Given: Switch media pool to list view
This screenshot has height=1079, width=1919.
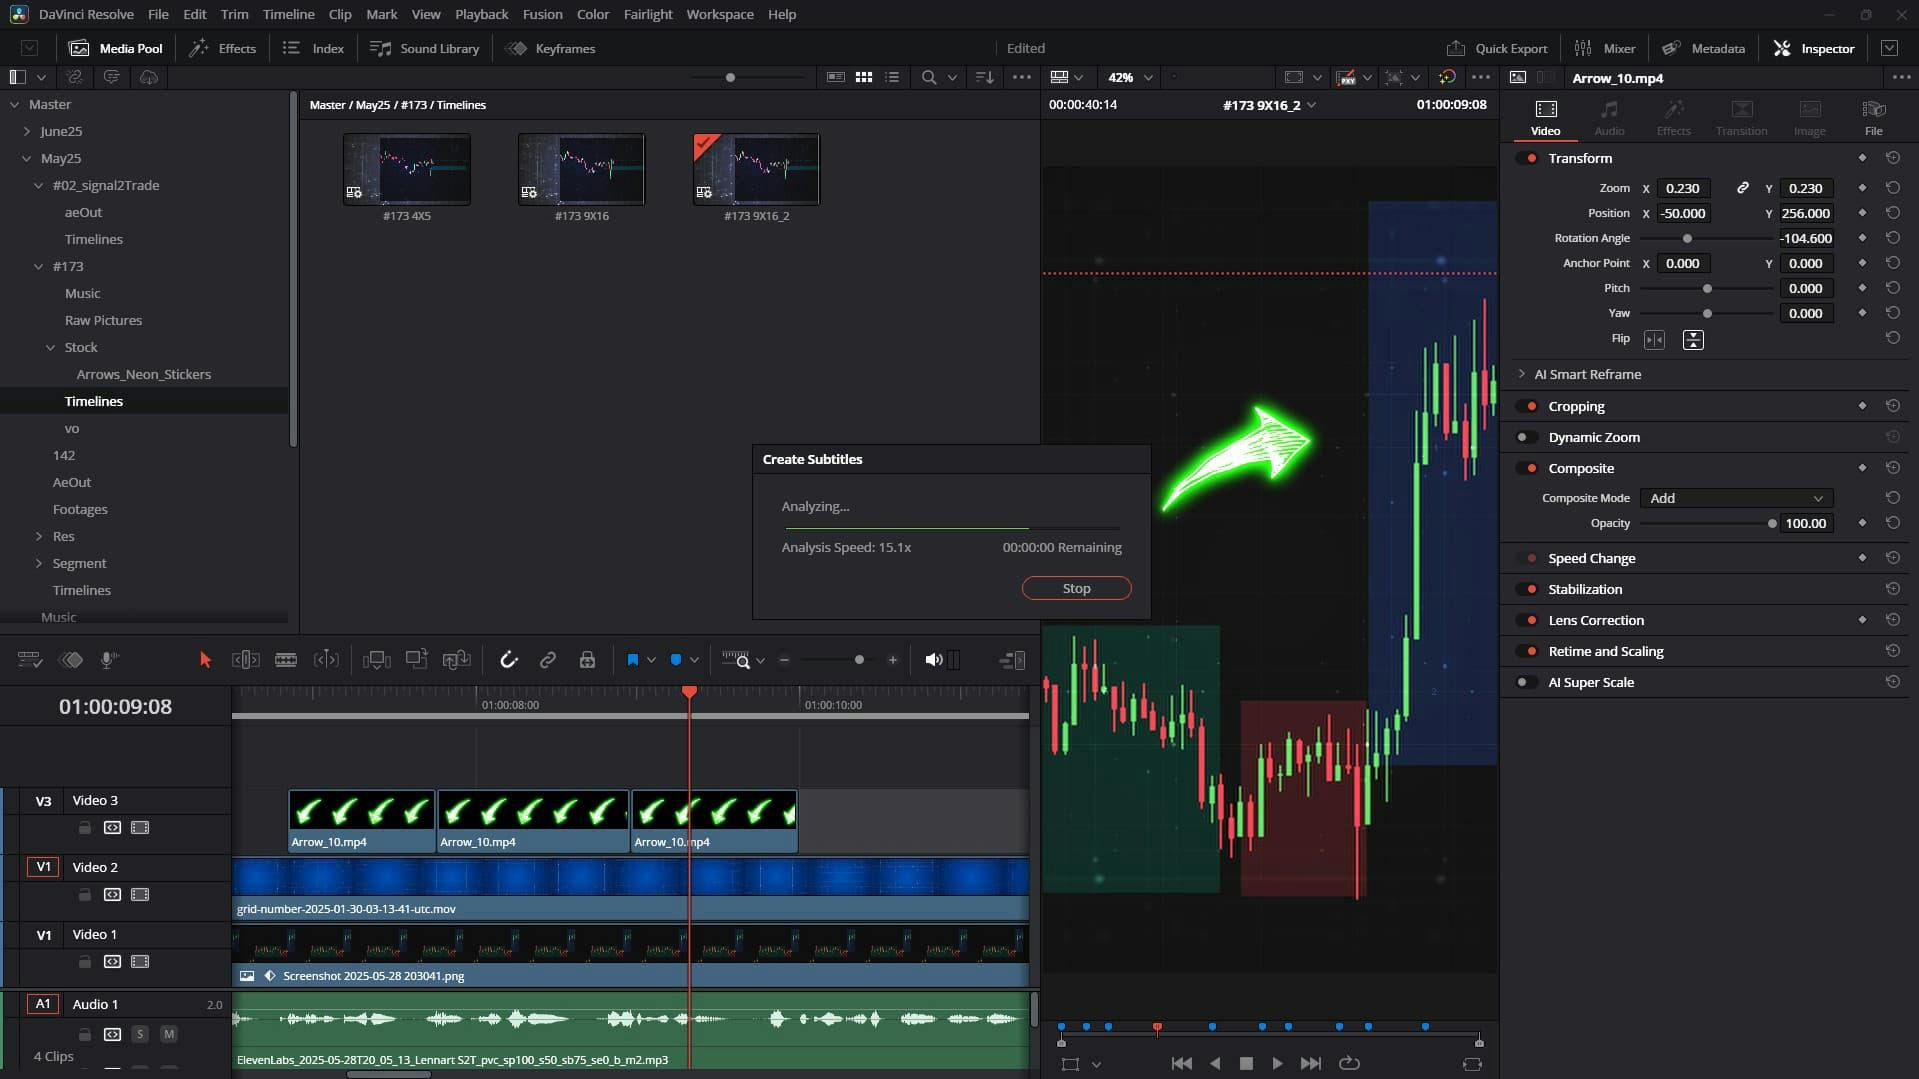Looking at the screenshot, I should [892, 77].
